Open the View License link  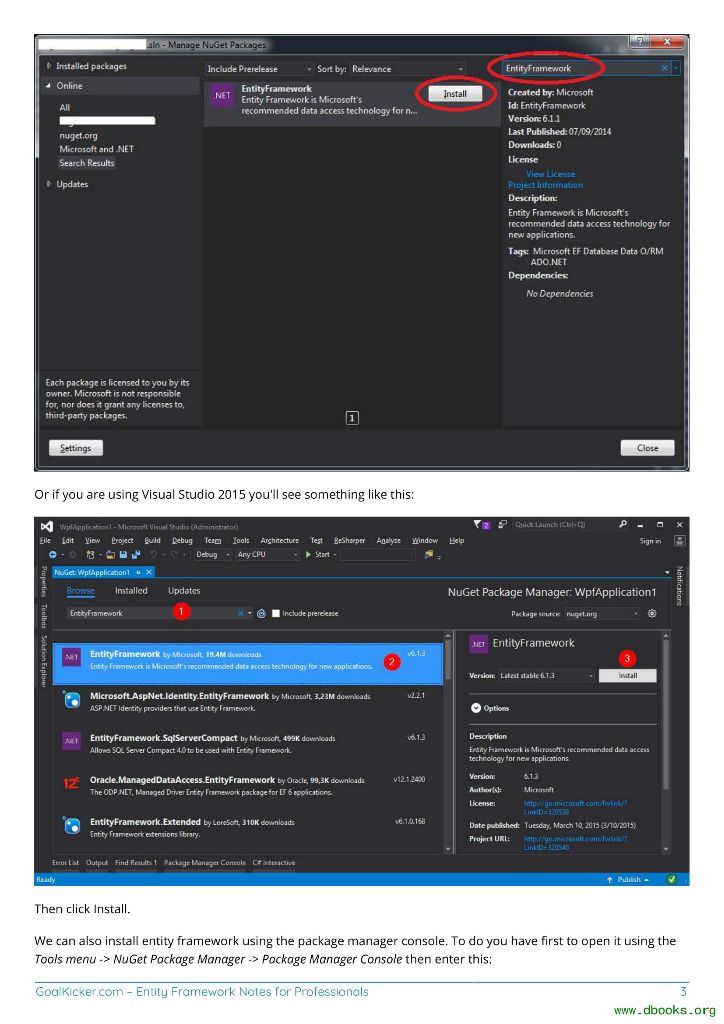(x=550, y=174)
